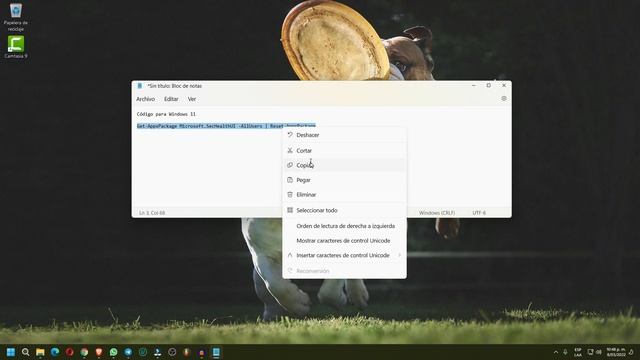Open File Explorer from the taskbar
640x360 pixels.
40,352
